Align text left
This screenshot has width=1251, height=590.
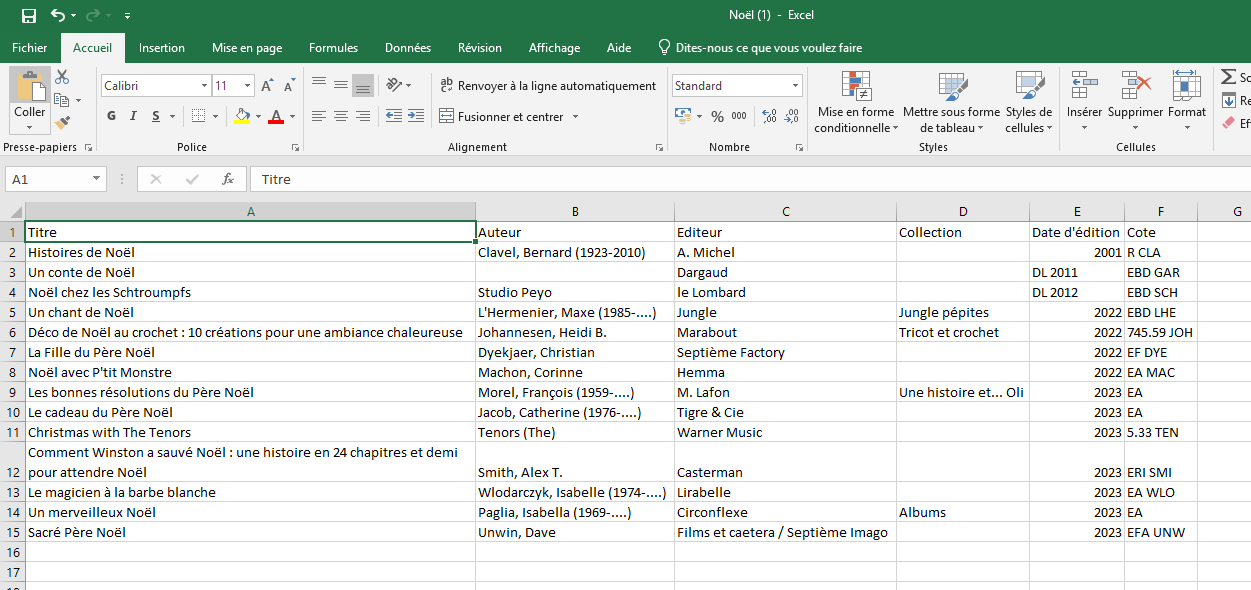[319, 116]
